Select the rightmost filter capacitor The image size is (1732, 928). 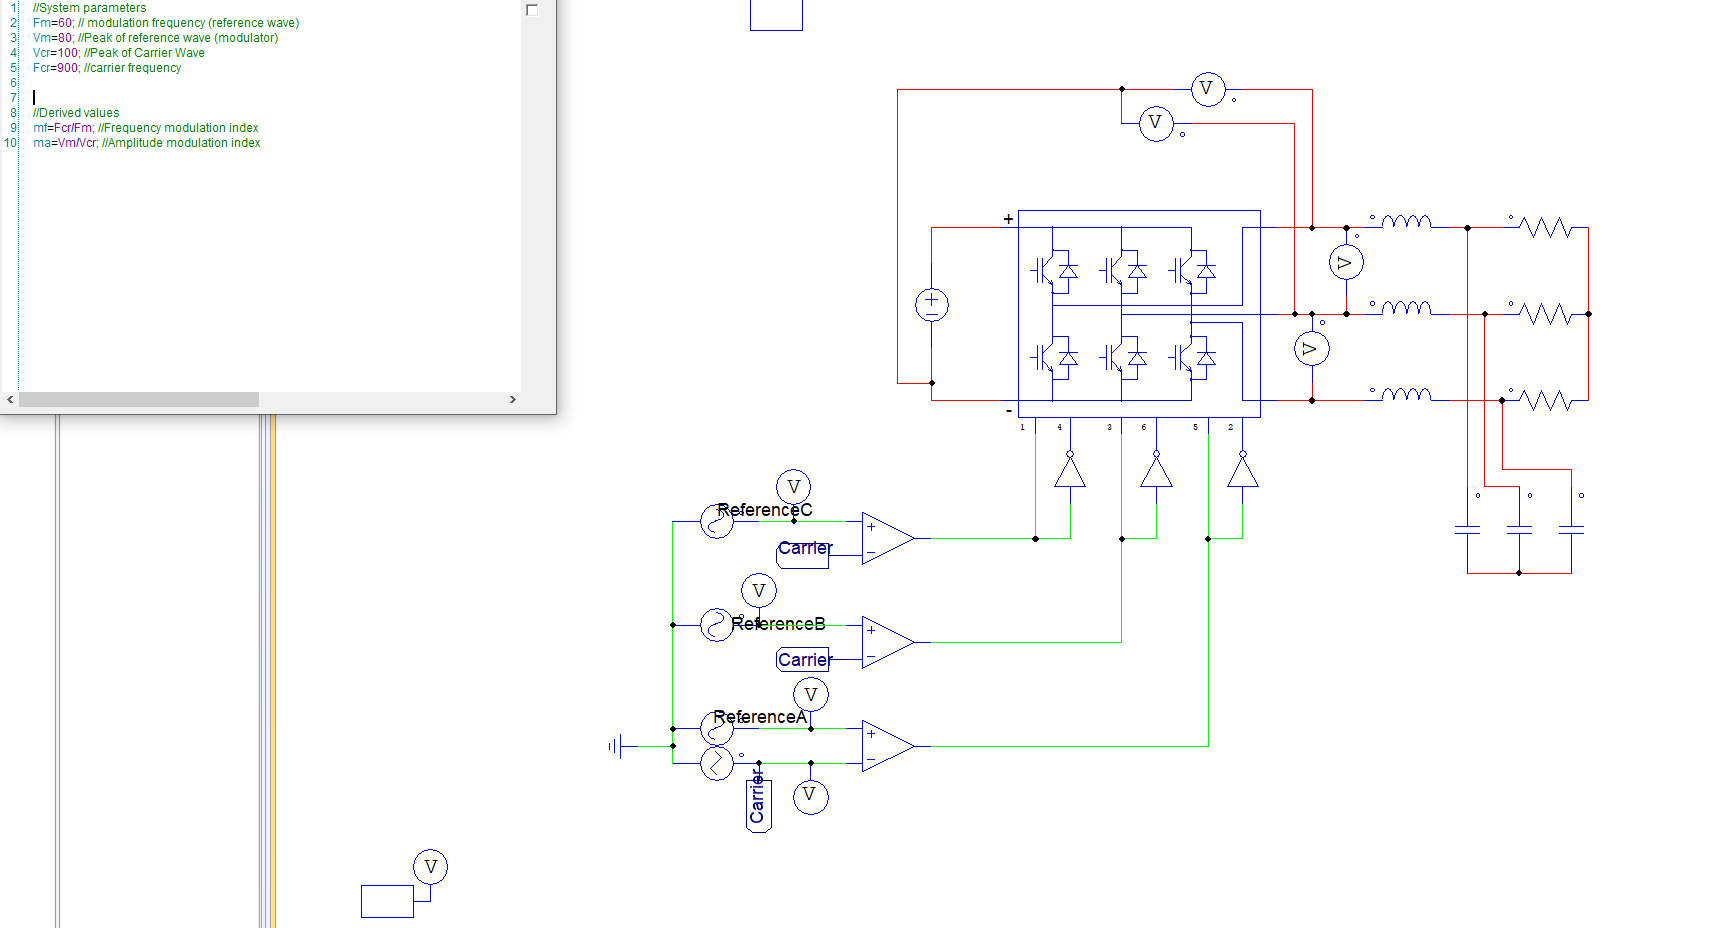pos(1571,529)
